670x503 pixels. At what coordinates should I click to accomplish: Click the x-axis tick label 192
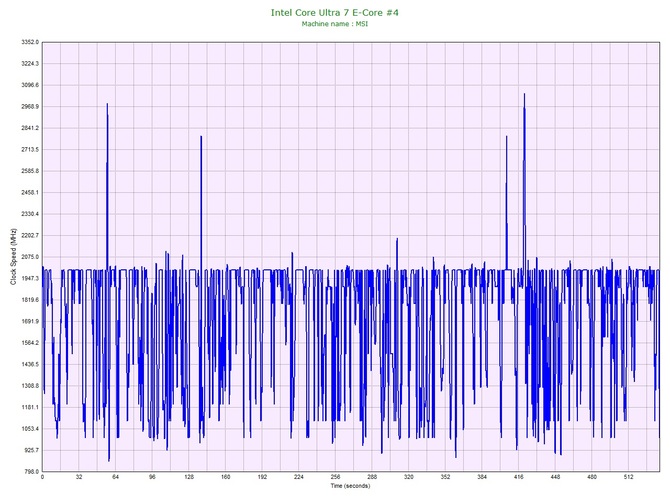tap(262, 477)
